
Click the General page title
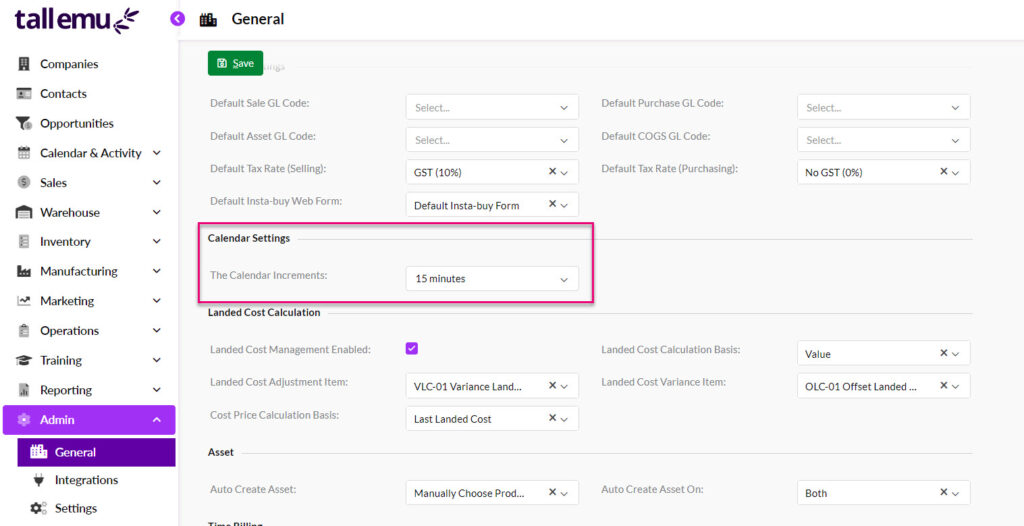click(x=258, y=20)
